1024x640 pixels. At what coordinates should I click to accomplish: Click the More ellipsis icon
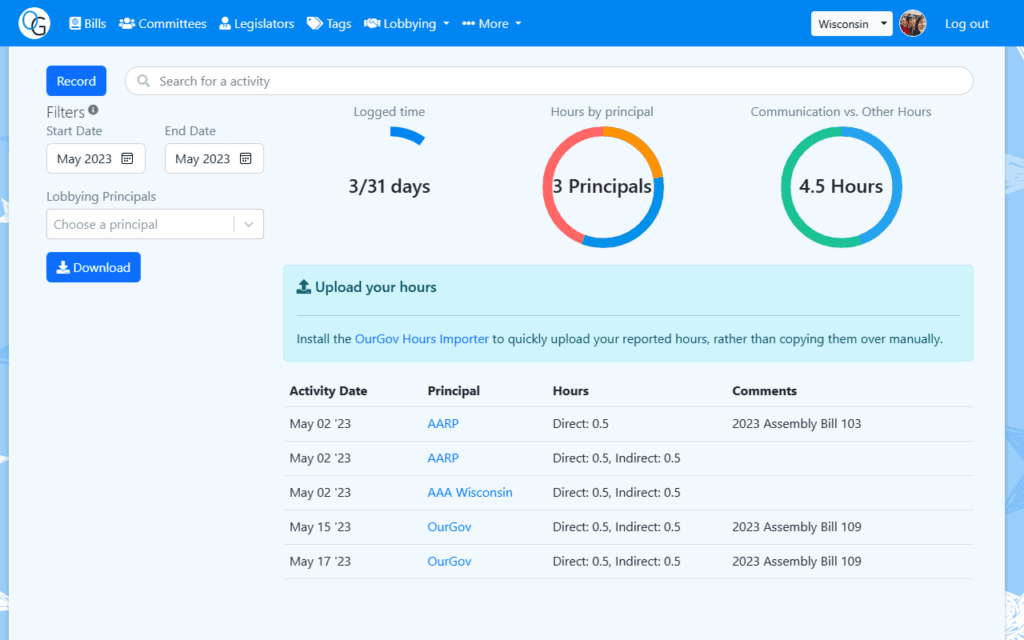(468, 24)
